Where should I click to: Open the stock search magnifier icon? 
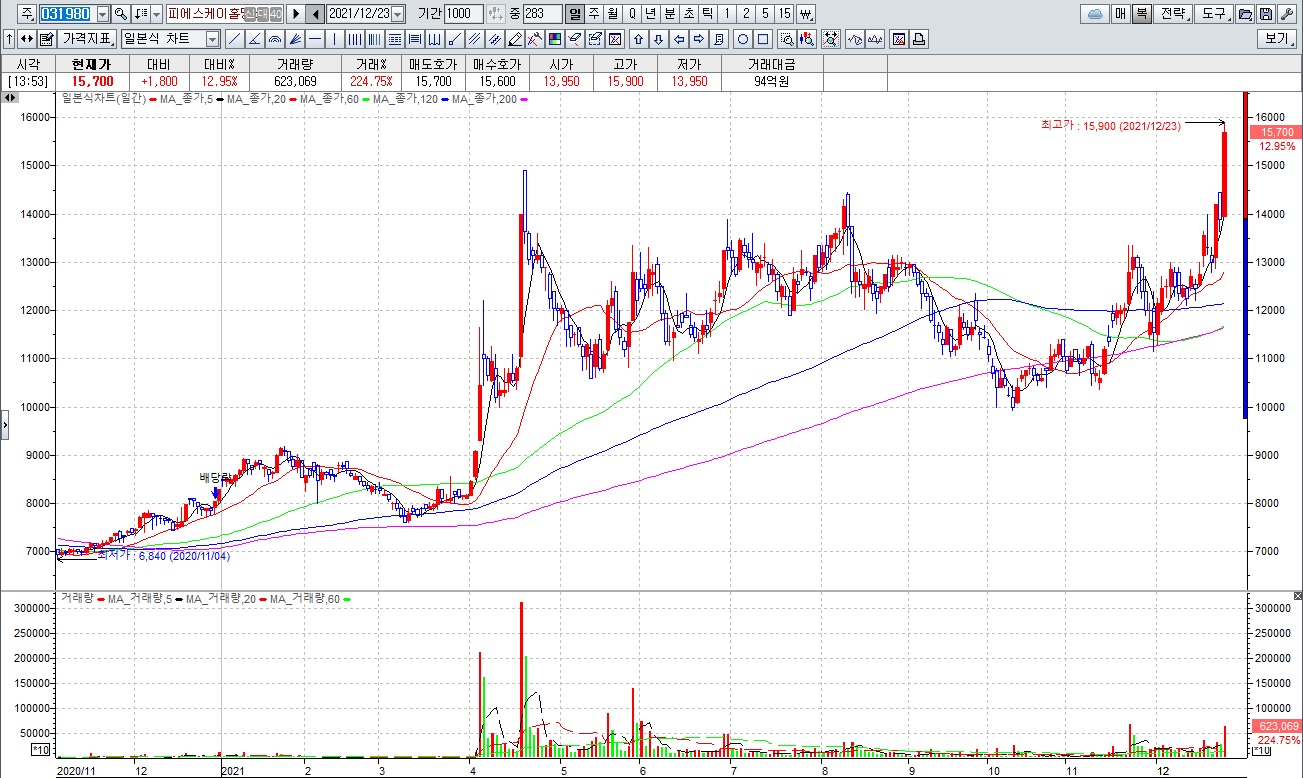point(121,14)
